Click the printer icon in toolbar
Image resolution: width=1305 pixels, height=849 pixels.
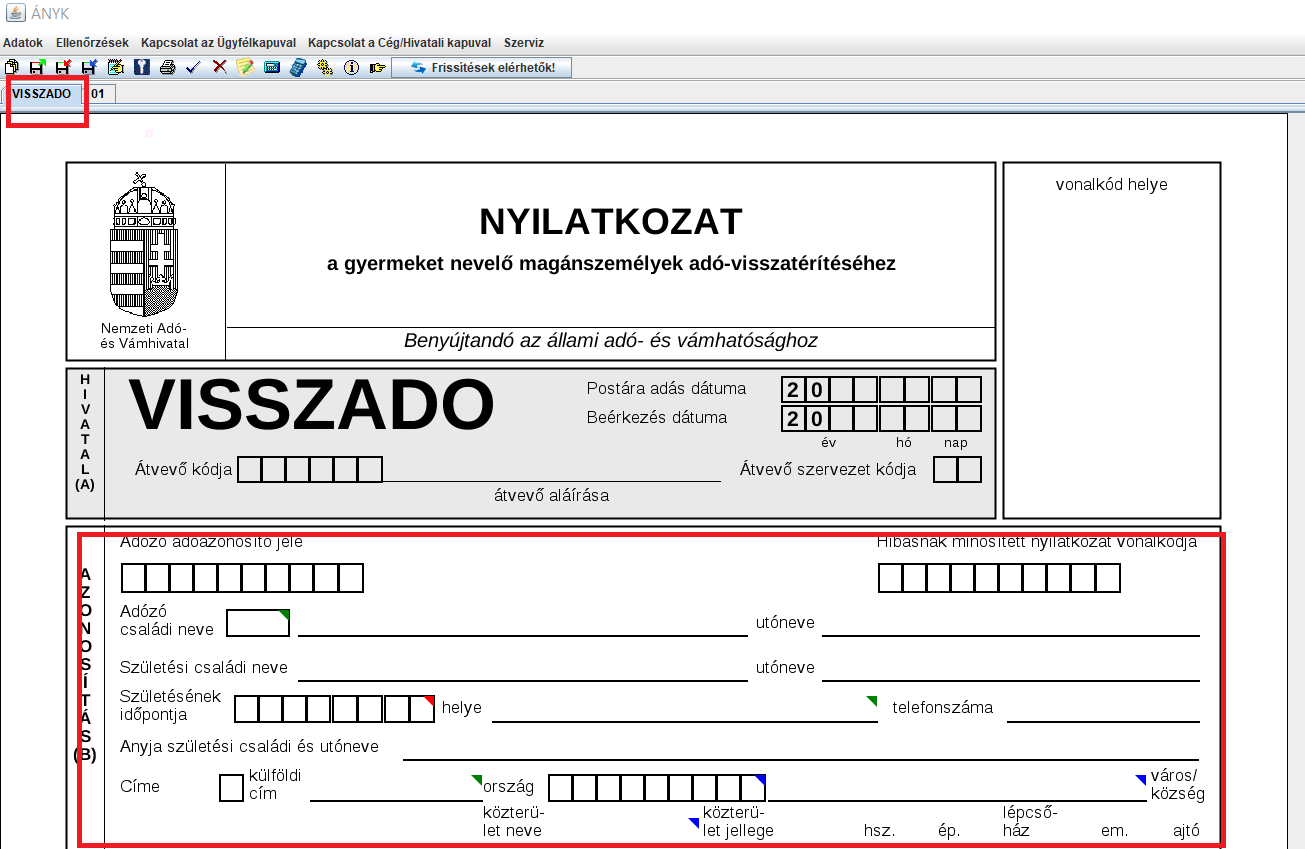pyautogui.click(x=168, y=68)
